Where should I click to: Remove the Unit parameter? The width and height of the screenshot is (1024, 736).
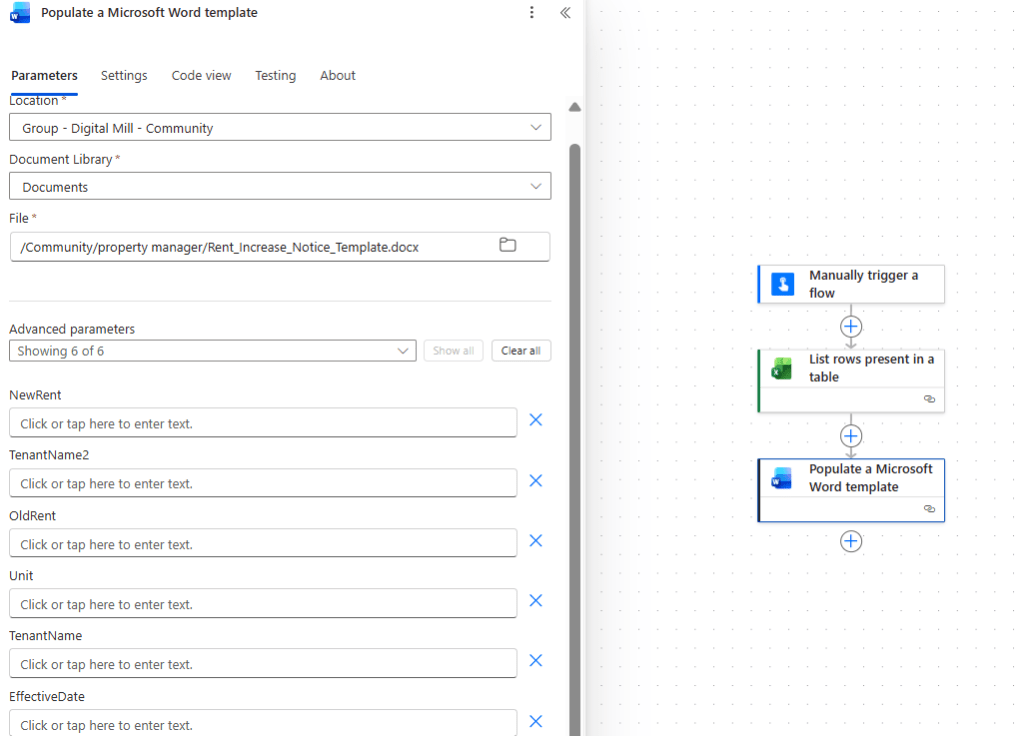[x=536, y=601]
